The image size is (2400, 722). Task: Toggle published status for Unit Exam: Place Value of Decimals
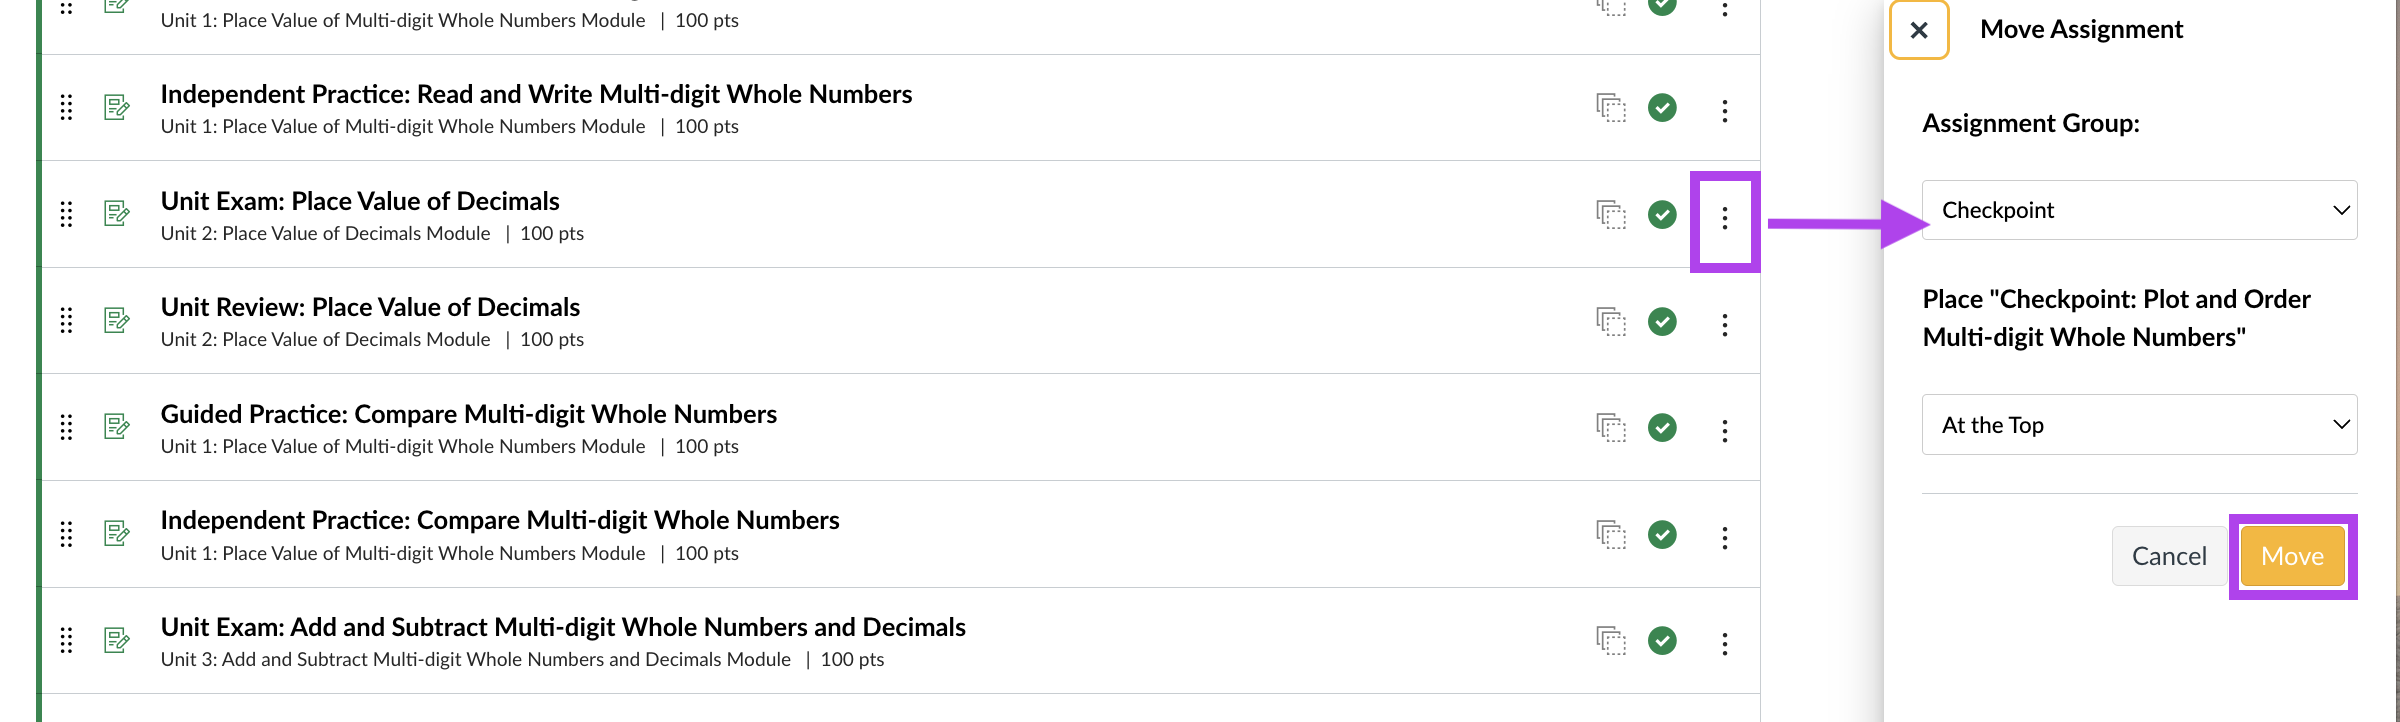coord(1662,214)
